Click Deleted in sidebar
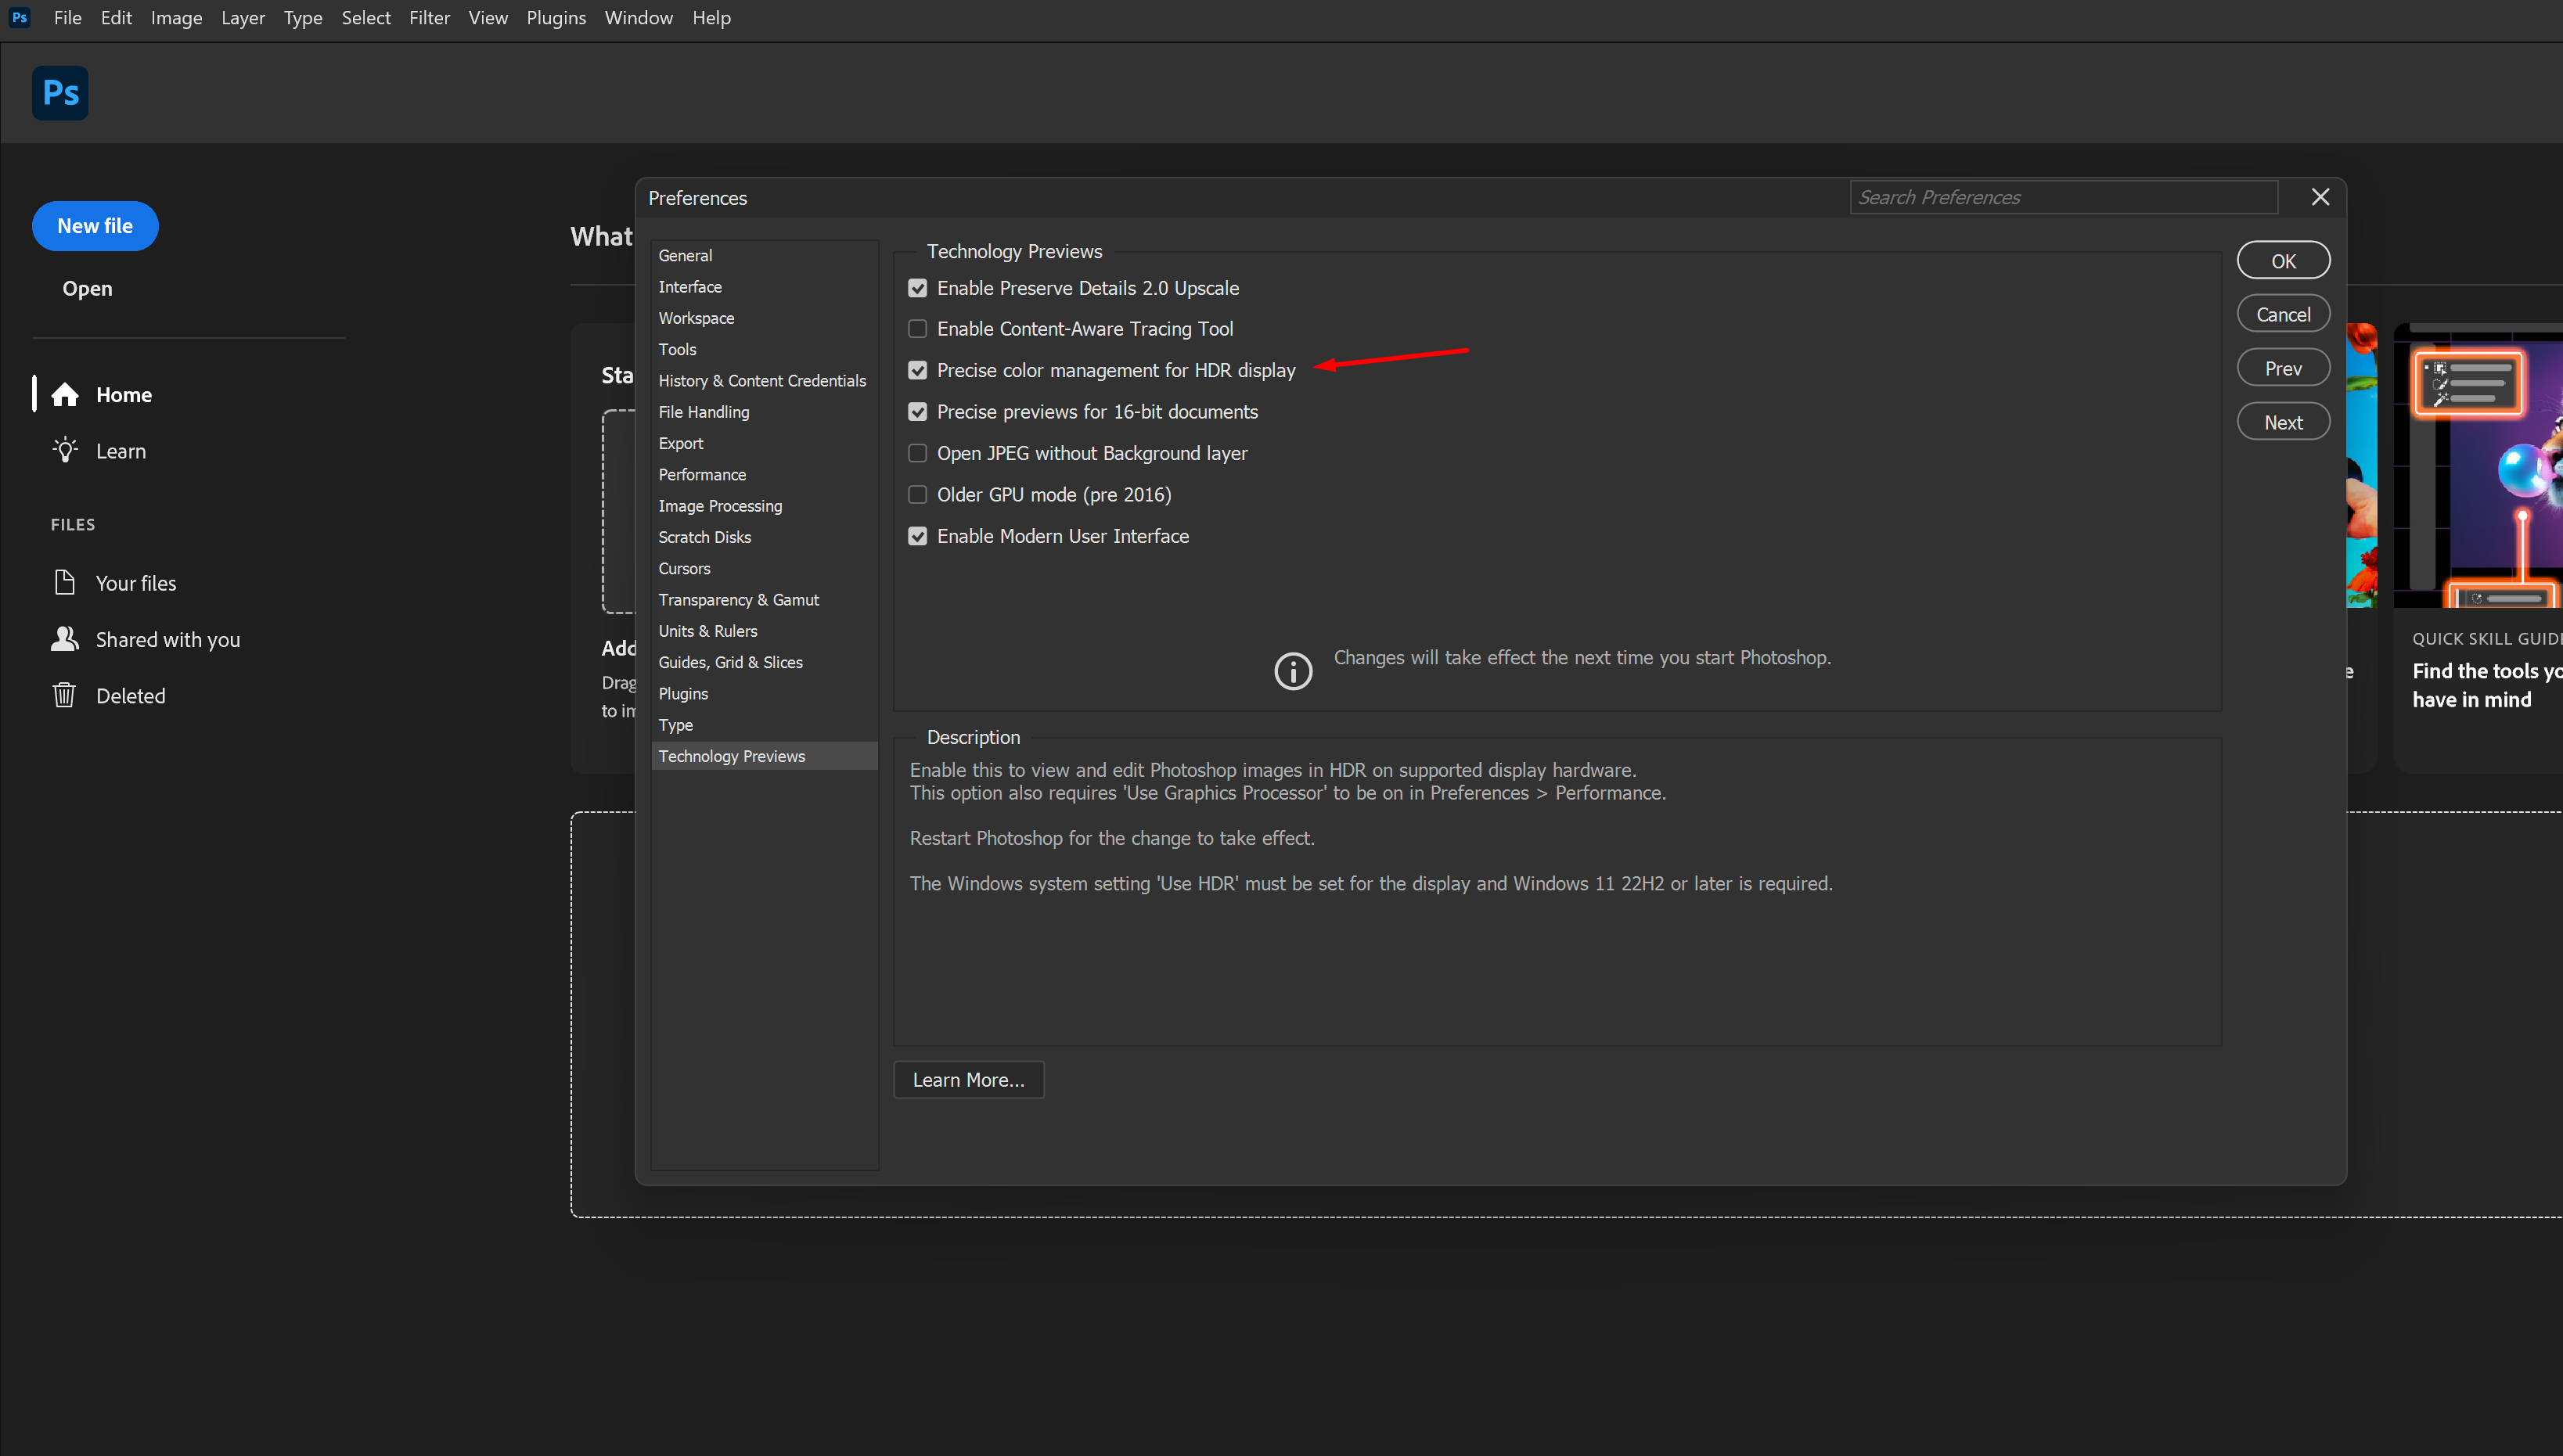Screen dimensions: 2563x1456 pos(130,696)
